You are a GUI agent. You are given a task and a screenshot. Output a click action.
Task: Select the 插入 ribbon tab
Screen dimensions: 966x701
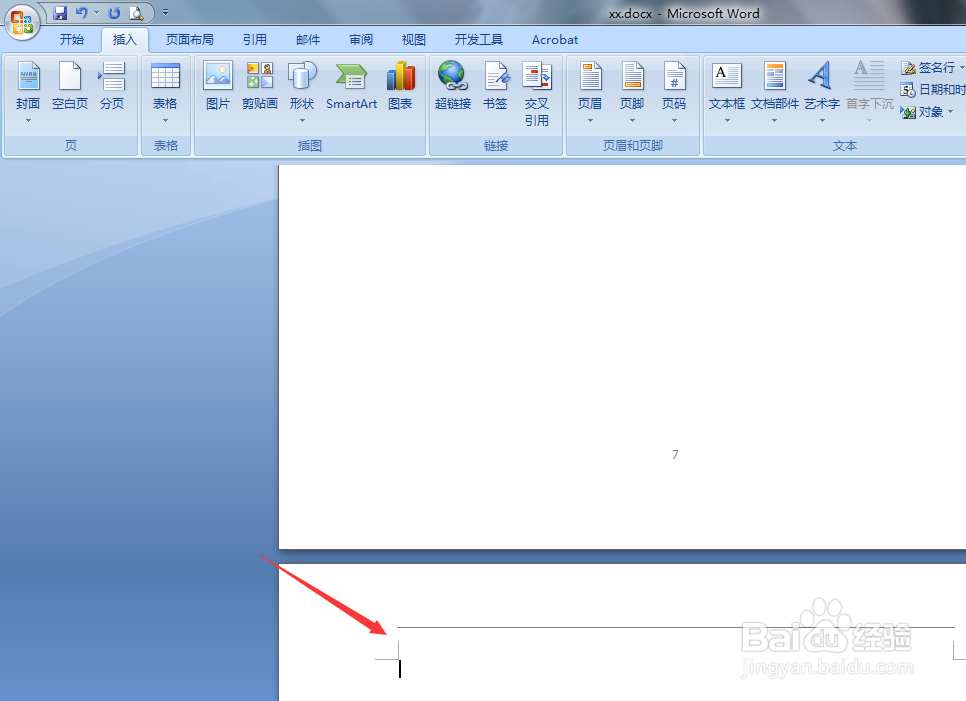124,39
